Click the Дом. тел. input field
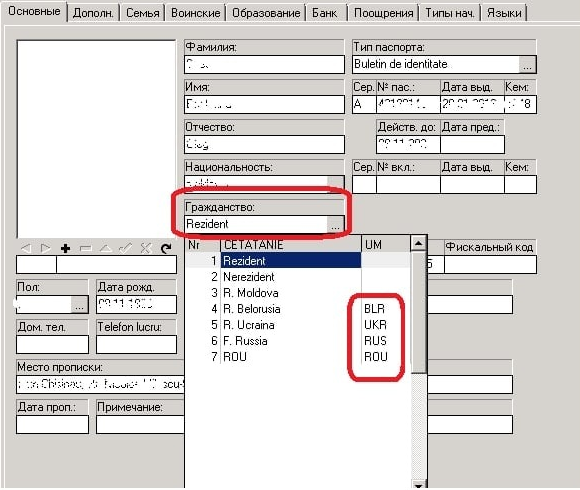The height and width of the screenshot is (490, 580). (53, 344)
